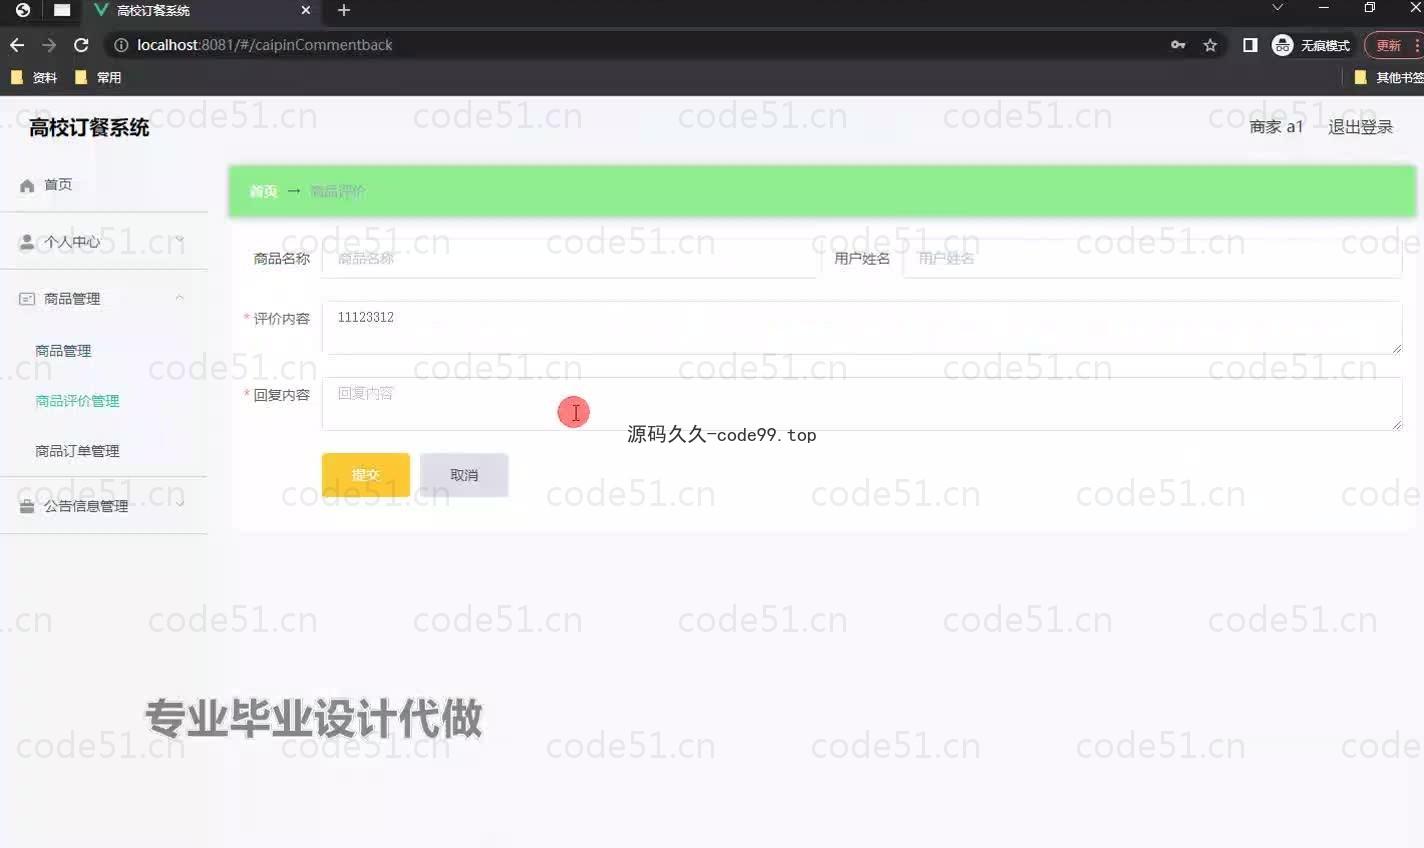Open the 资料 bookmarks folder
This screenshot has height=848, width=1424.
(33, 77)
